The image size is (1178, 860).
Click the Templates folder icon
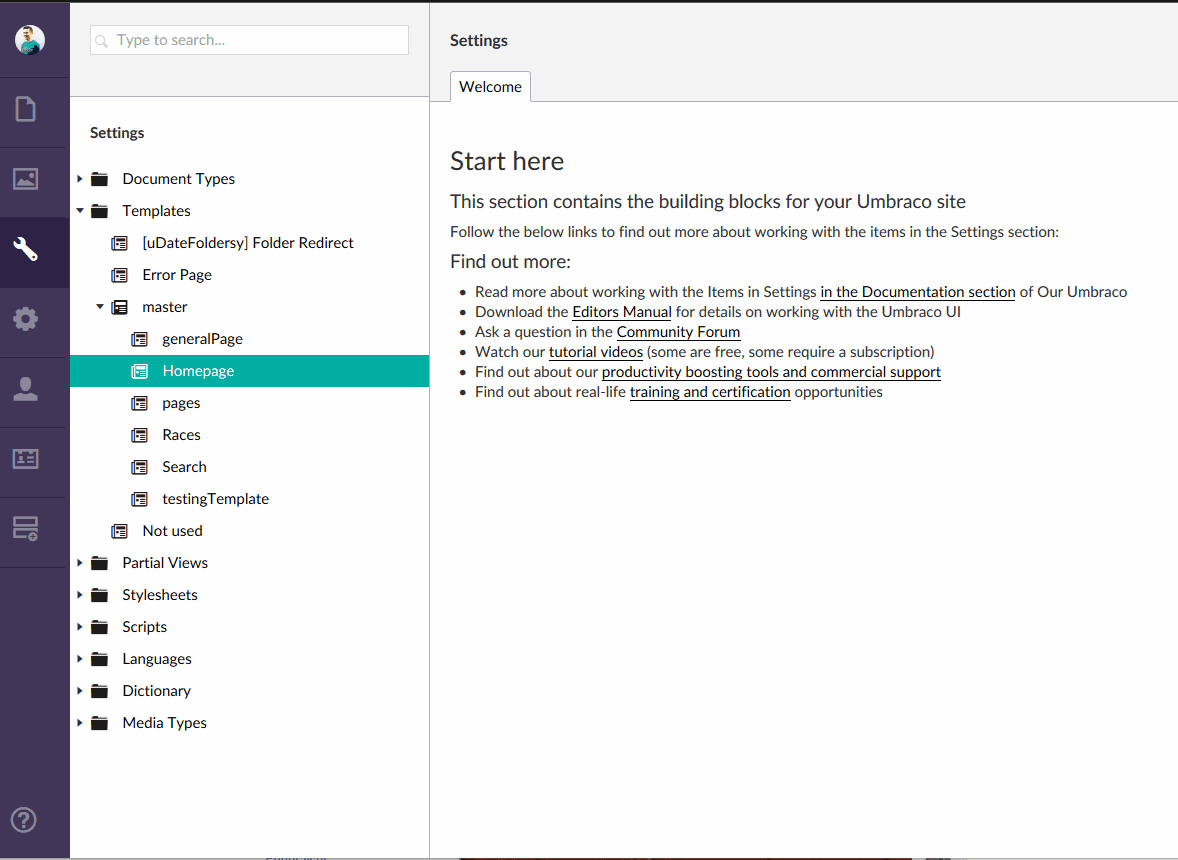coord(99,211)
